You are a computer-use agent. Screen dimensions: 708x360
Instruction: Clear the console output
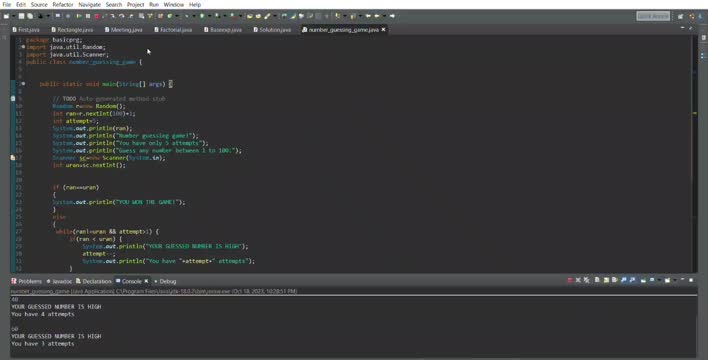(597, 281)
